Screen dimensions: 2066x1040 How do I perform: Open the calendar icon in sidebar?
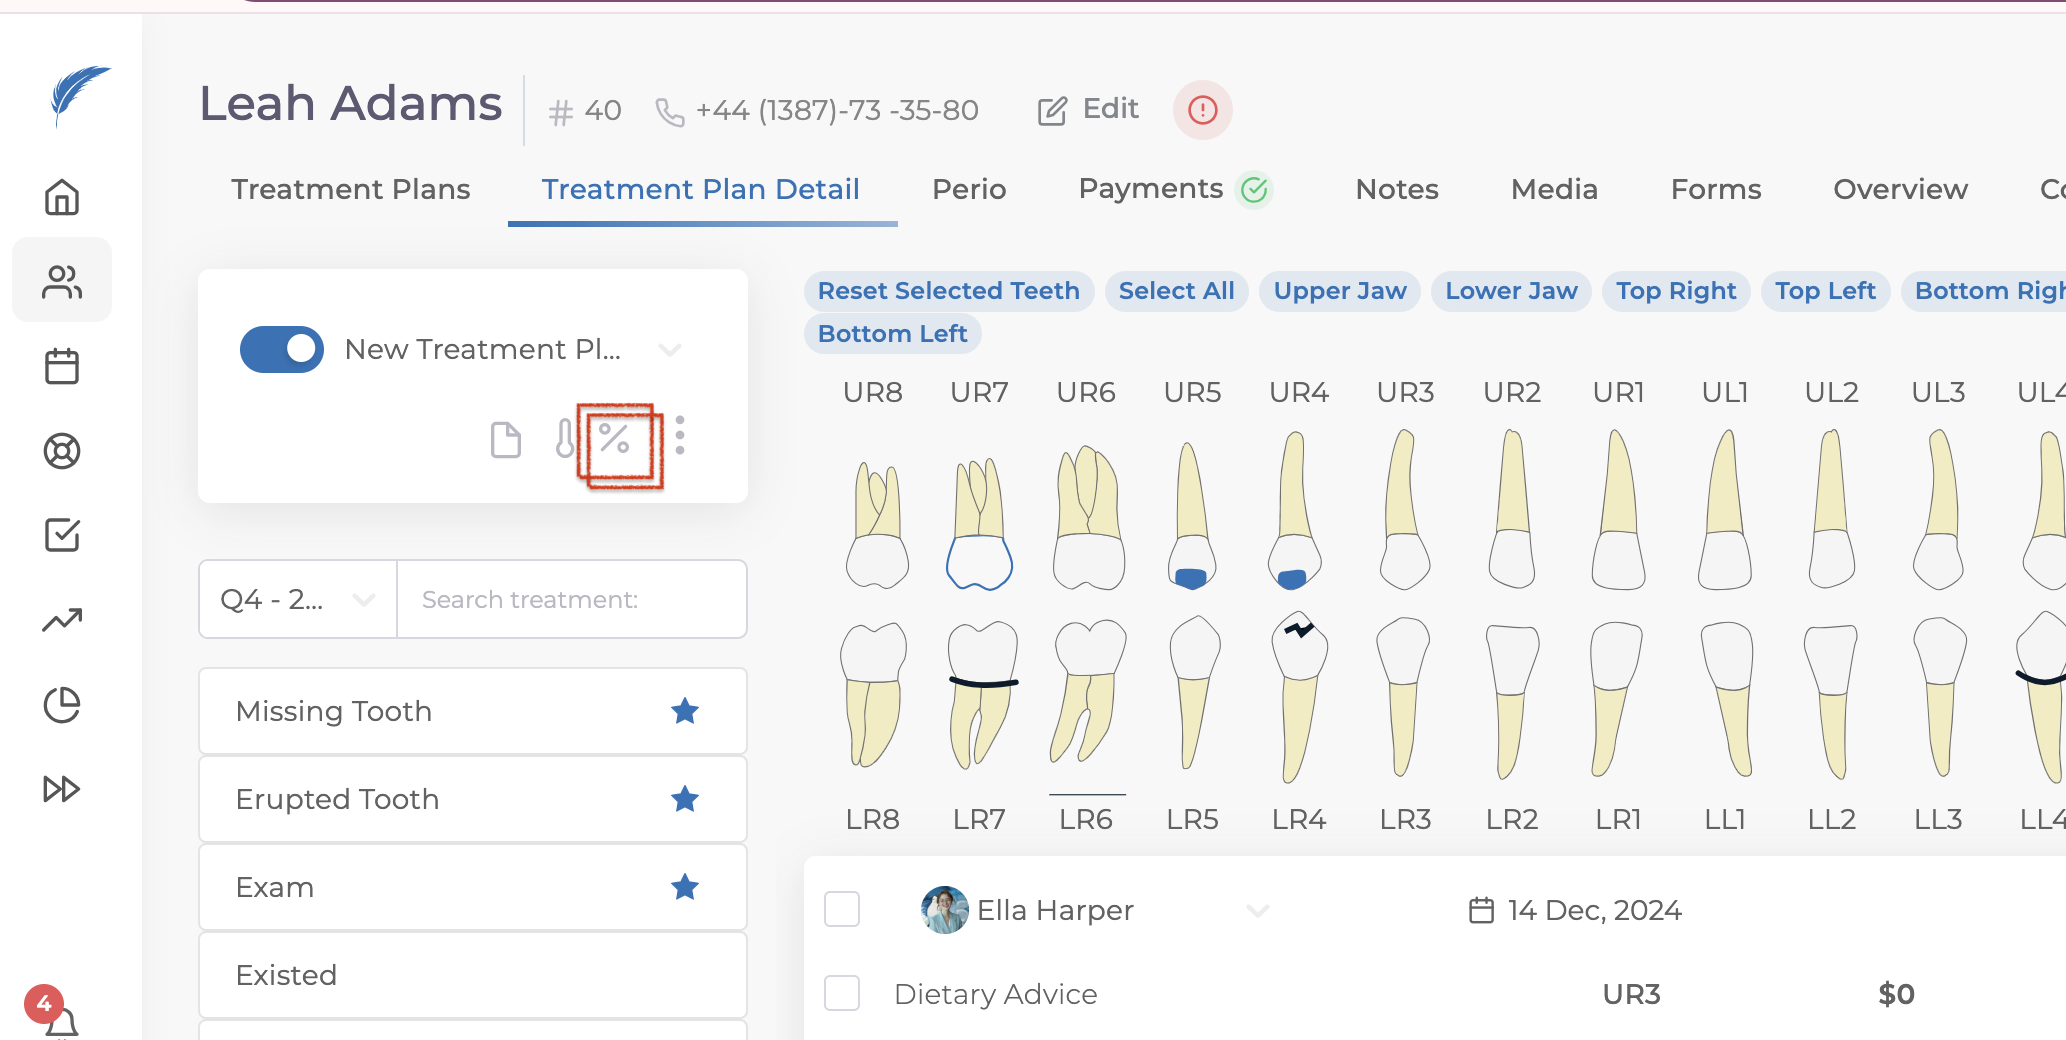point(62,366)
